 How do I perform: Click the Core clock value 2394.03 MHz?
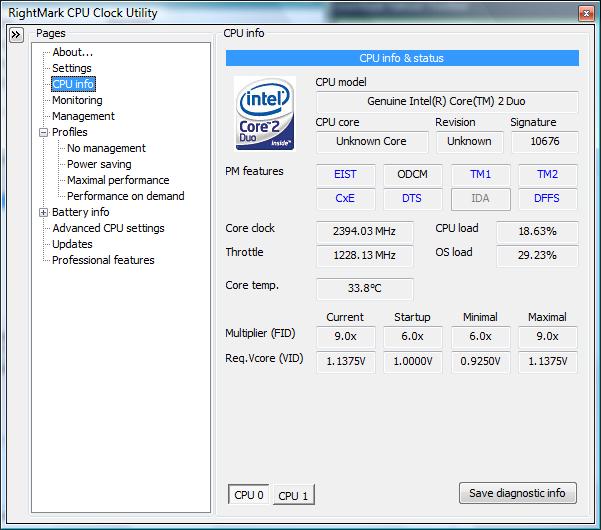[x=365, y=232]
